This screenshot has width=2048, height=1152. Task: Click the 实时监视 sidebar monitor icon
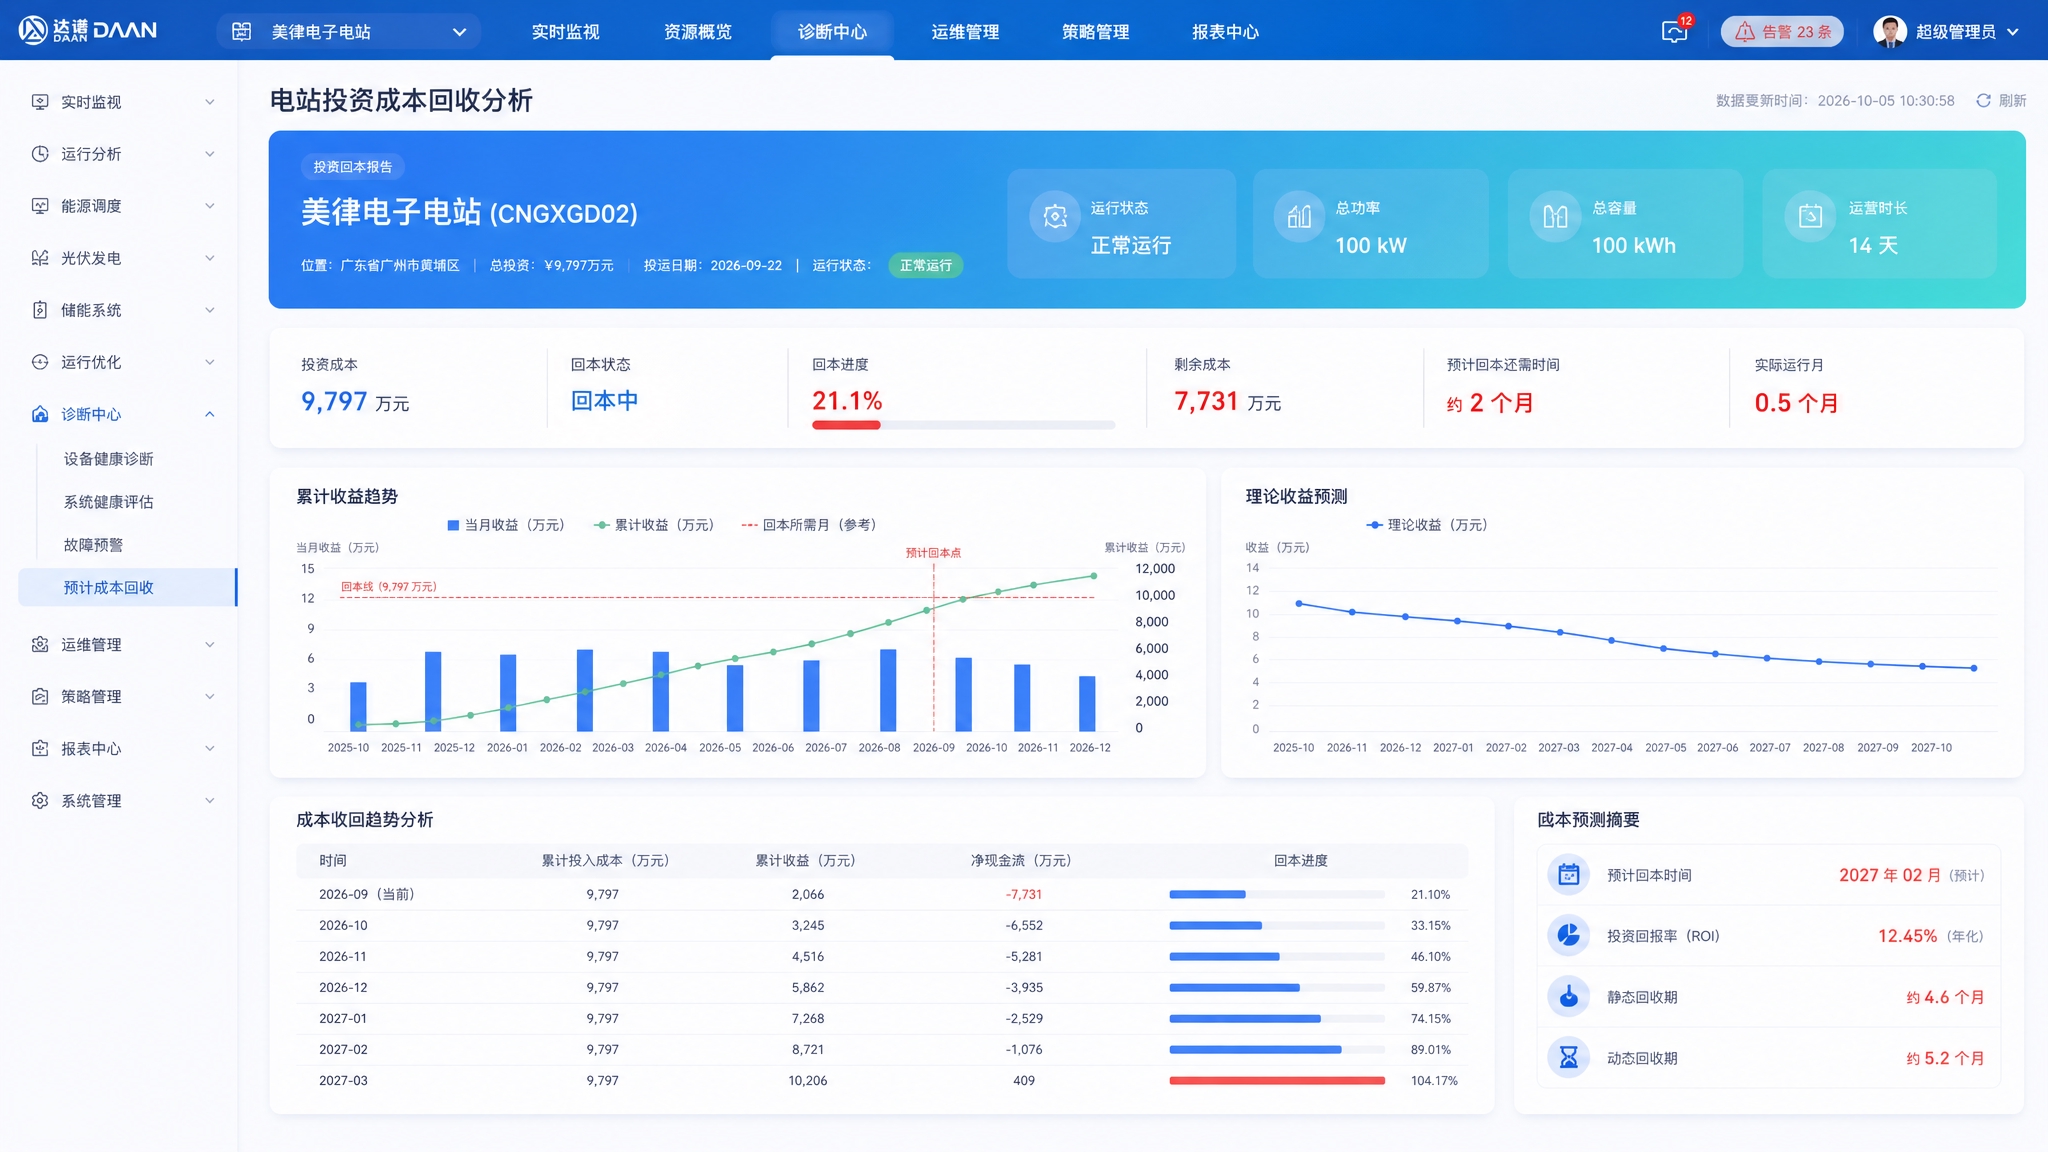click(40, 102)
